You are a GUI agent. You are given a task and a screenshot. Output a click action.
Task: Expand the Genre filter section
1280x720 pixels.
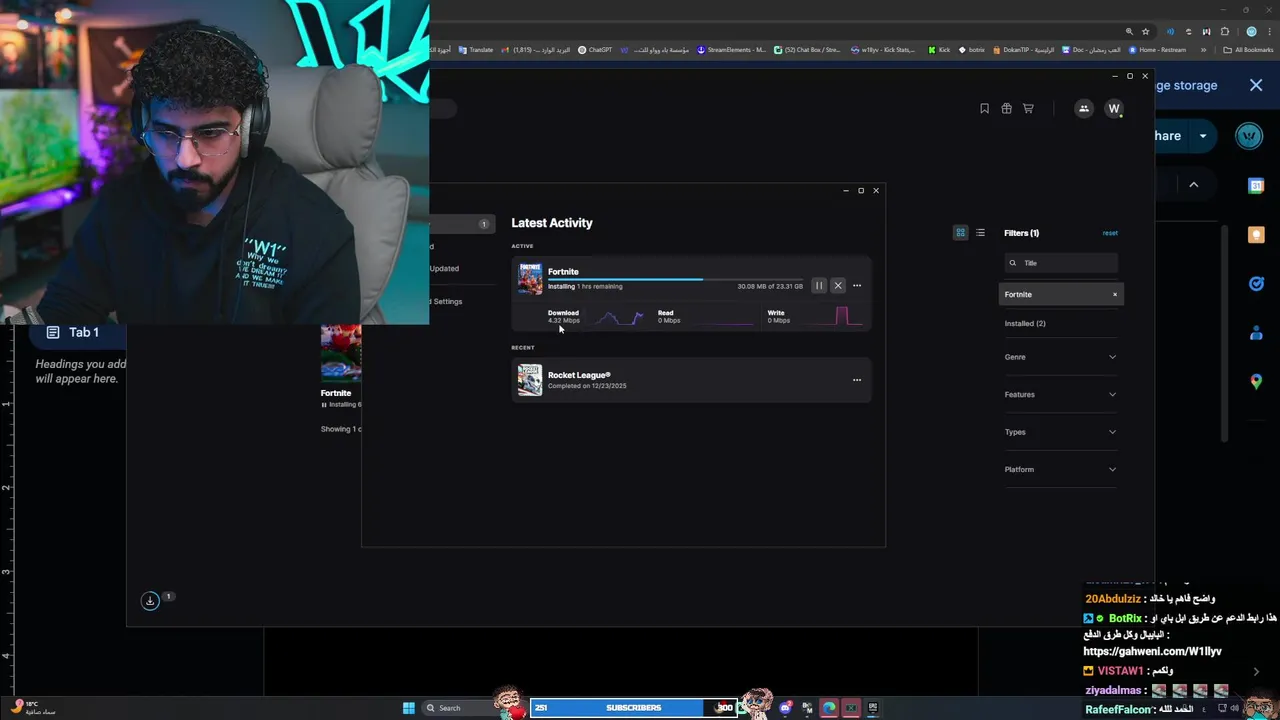pos(1061,357)
